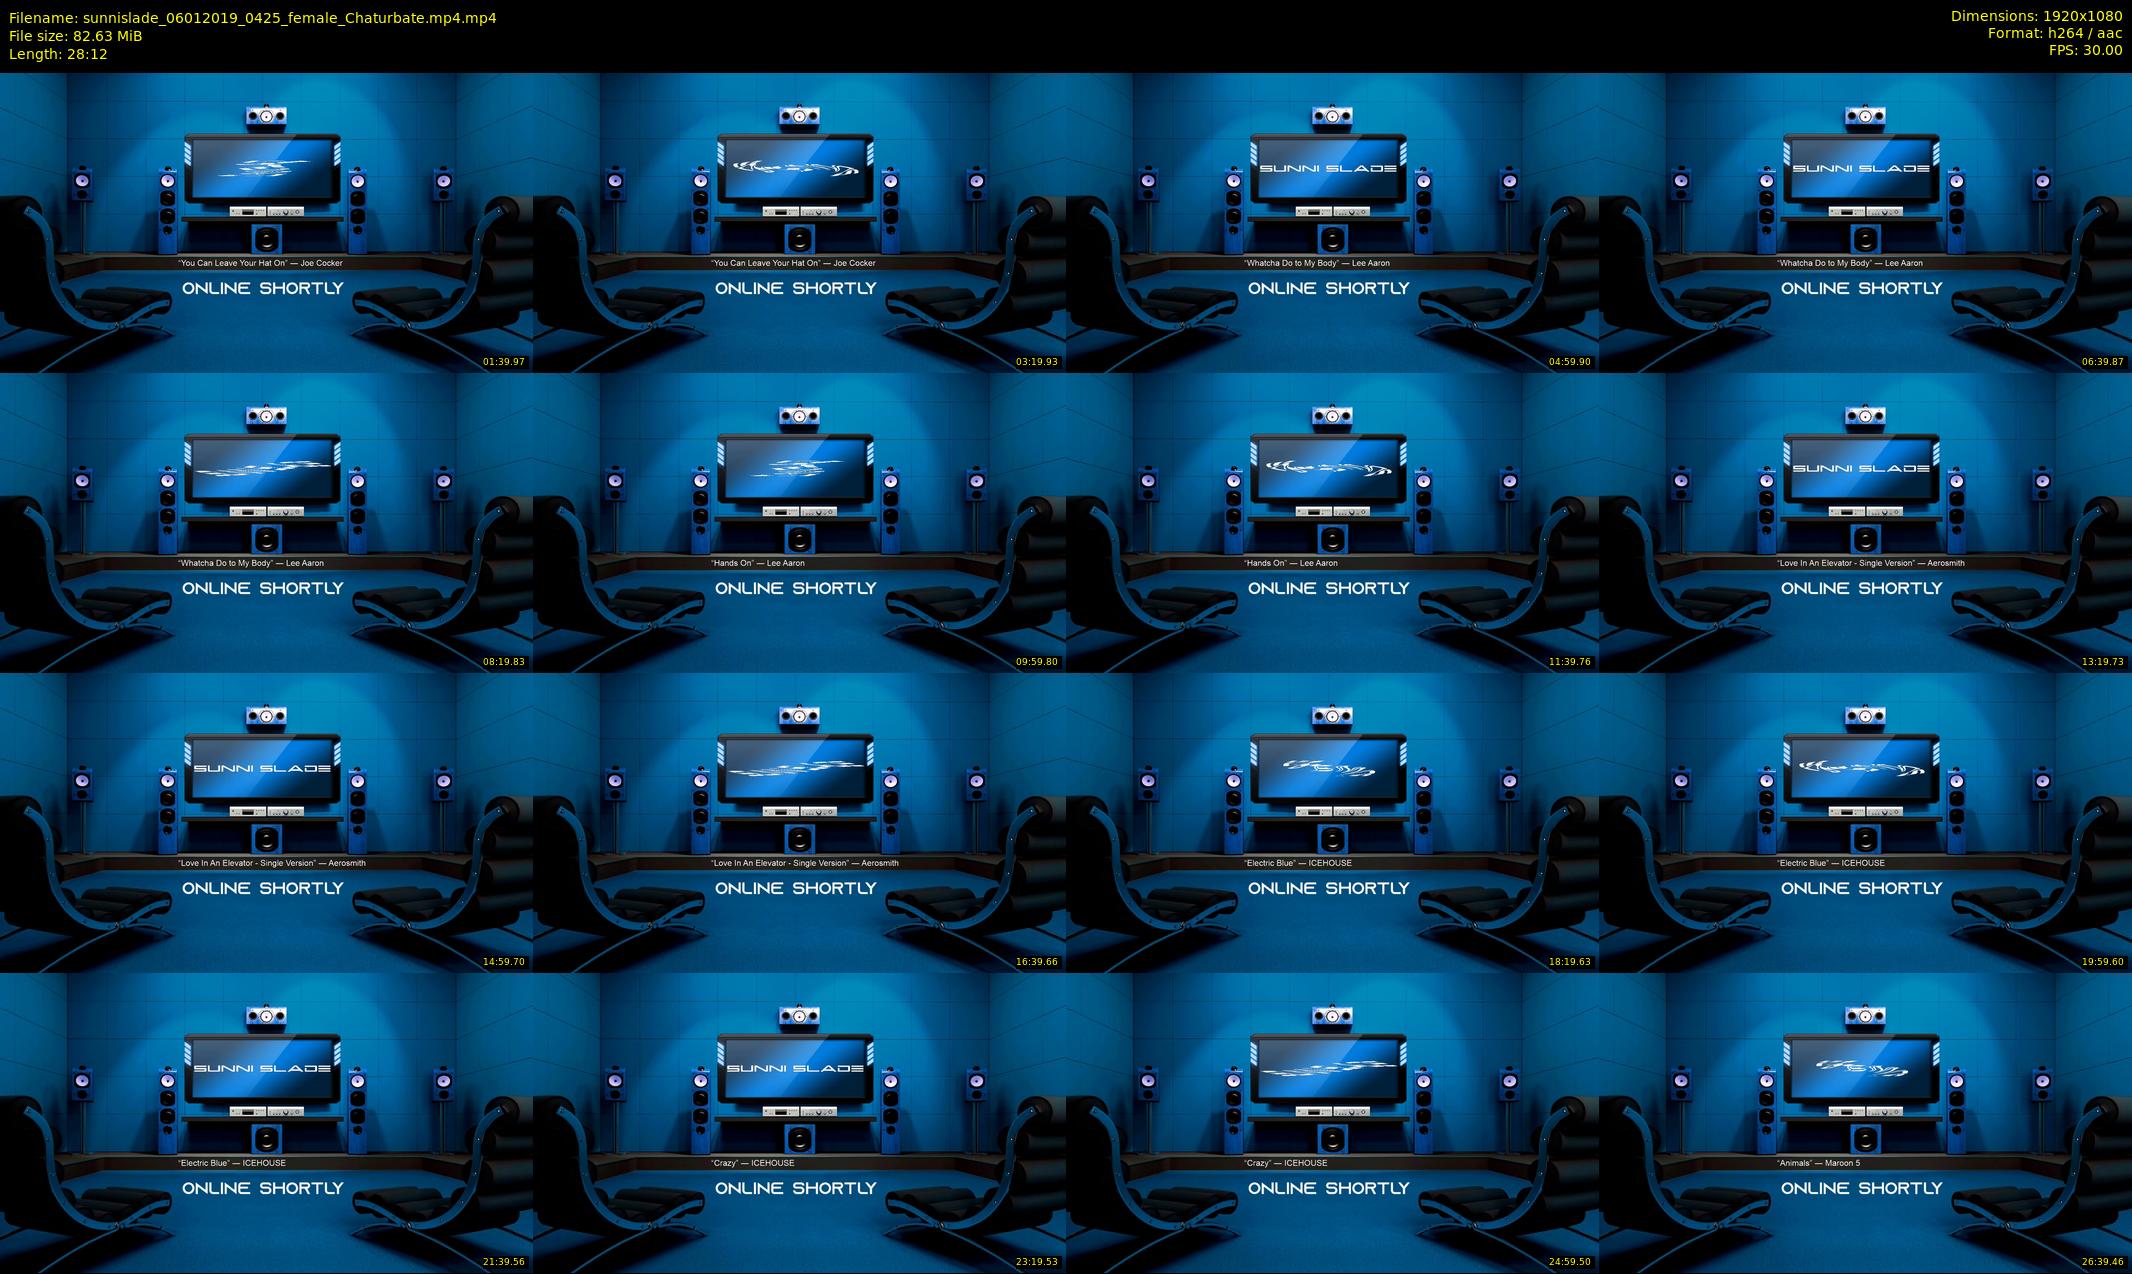Click the Length 28:12 header text
Image resolution: width=2132 pixels, height=1274 pixels.
pos(58,54)
